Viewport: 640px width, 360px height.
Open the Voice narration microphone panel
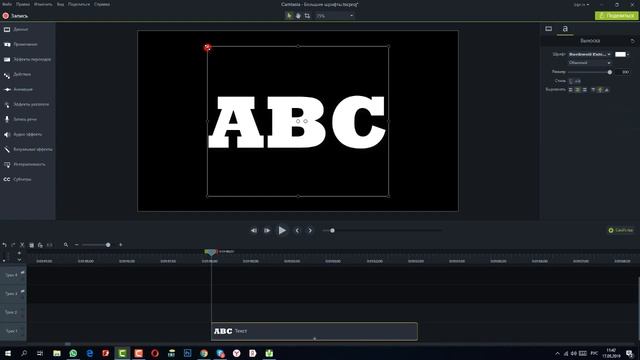(x=20, y=119)
